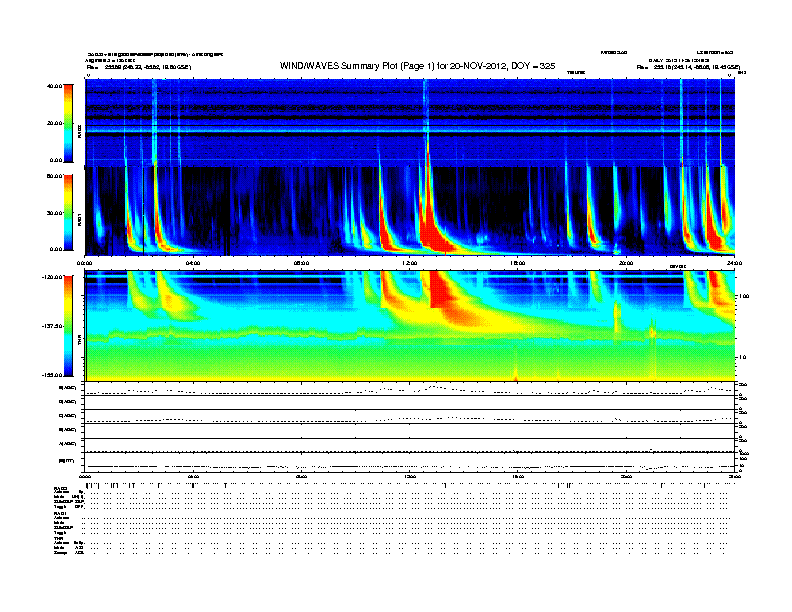The width and height of the screenshot is (792, 612).
Task: Click the -137.50 label on TNR color scale
Action: pyautogui.click(x=52, y=326)
